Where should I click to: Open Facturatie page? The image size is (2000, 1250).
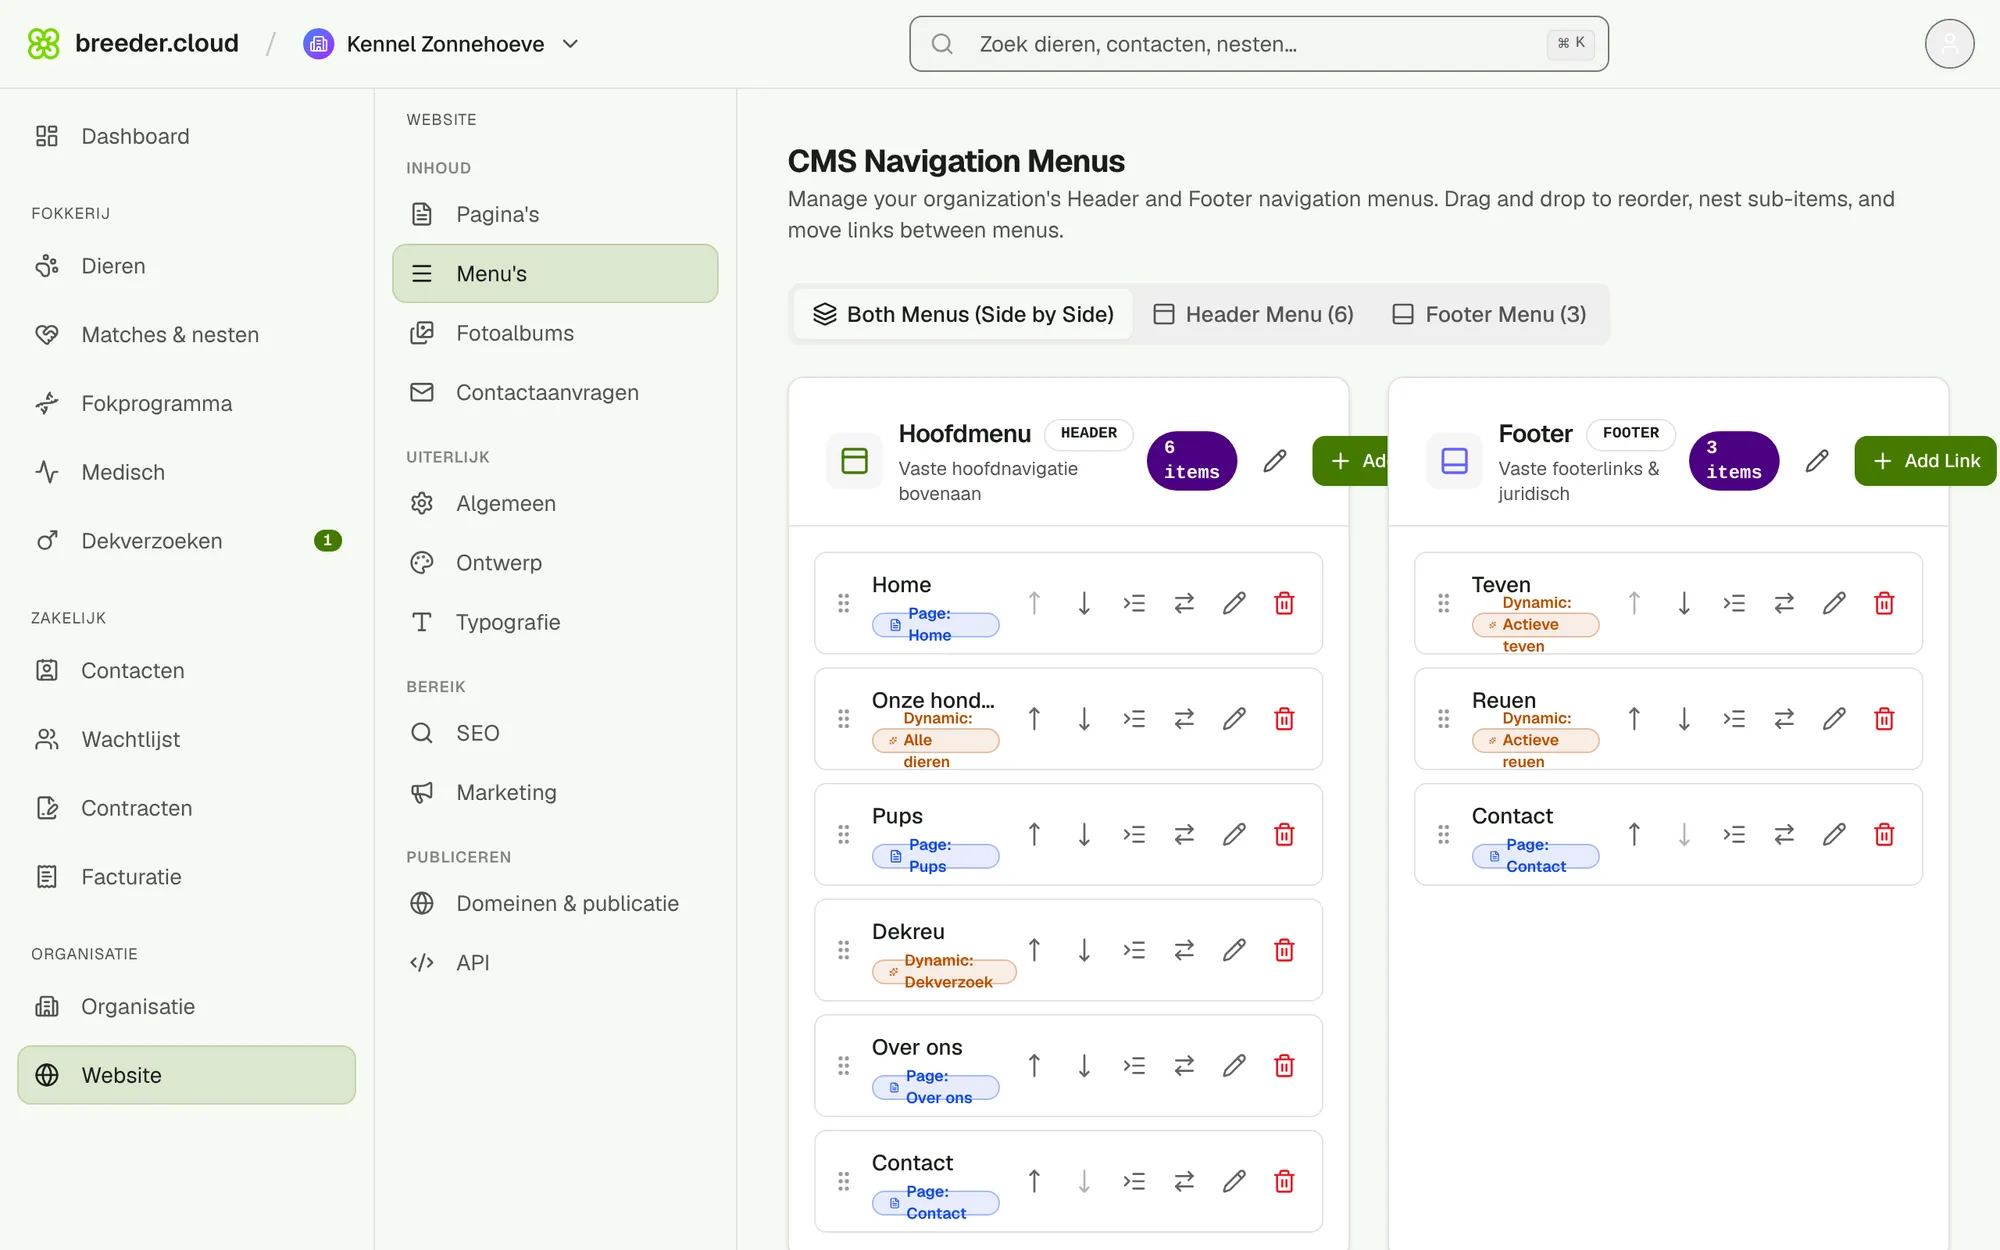[186, 877]
